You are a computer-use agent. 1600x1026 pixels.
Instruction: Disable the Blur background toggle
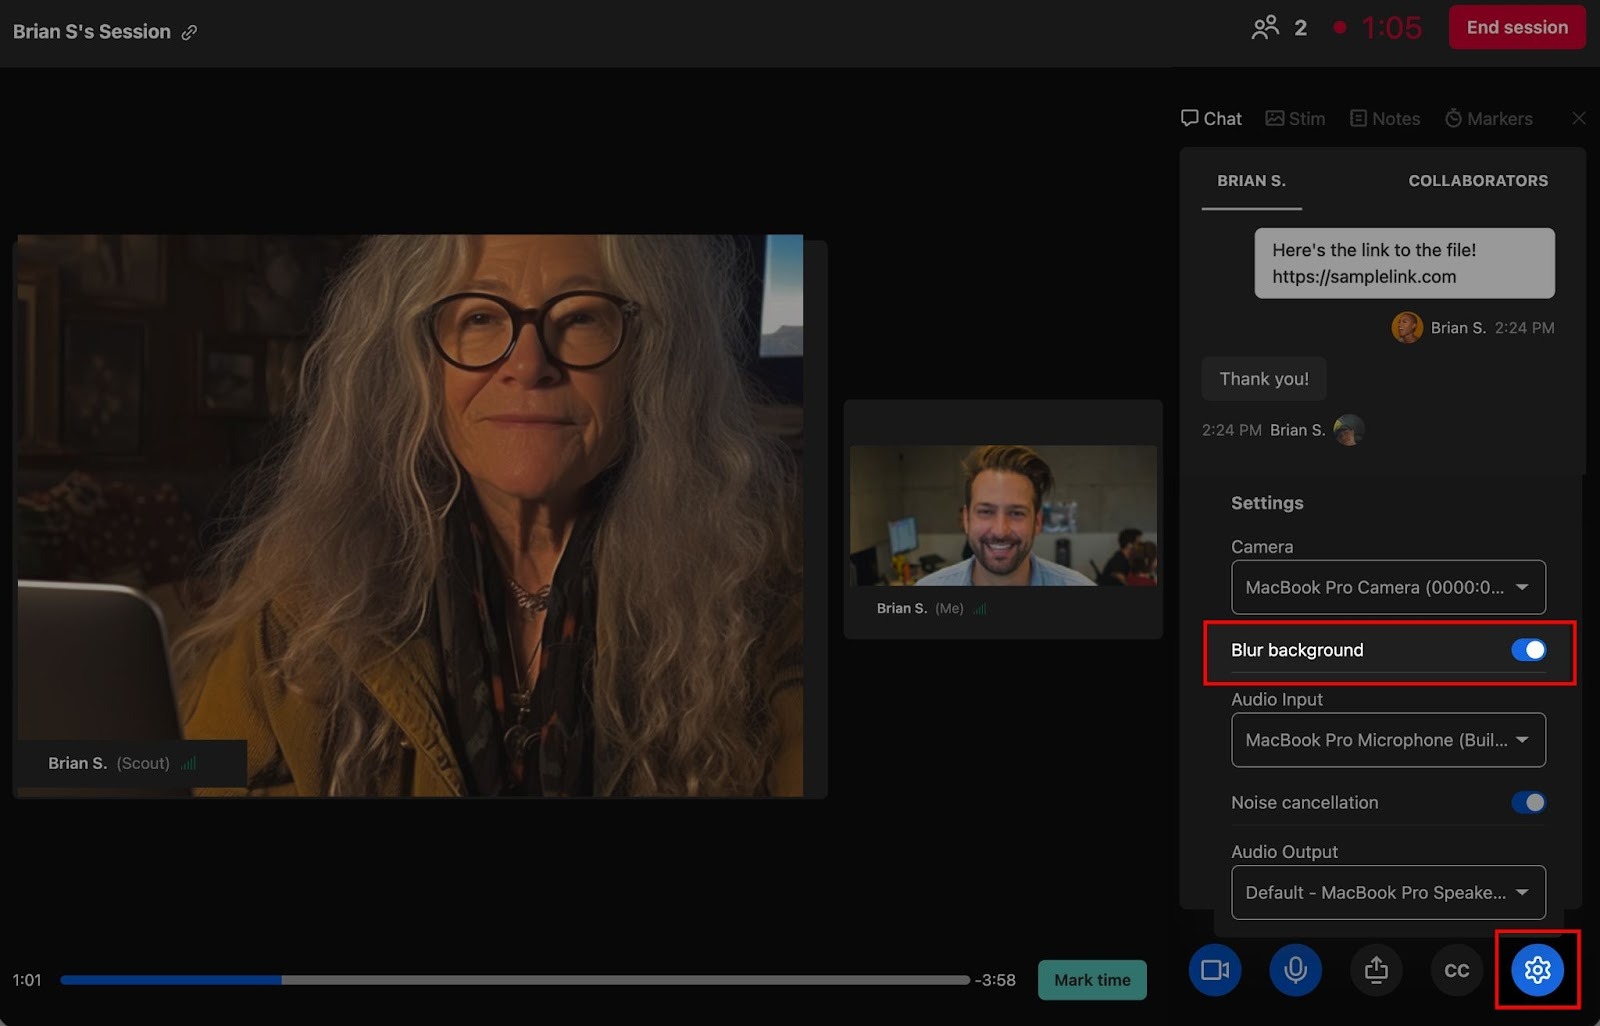tap(1528, 650)
